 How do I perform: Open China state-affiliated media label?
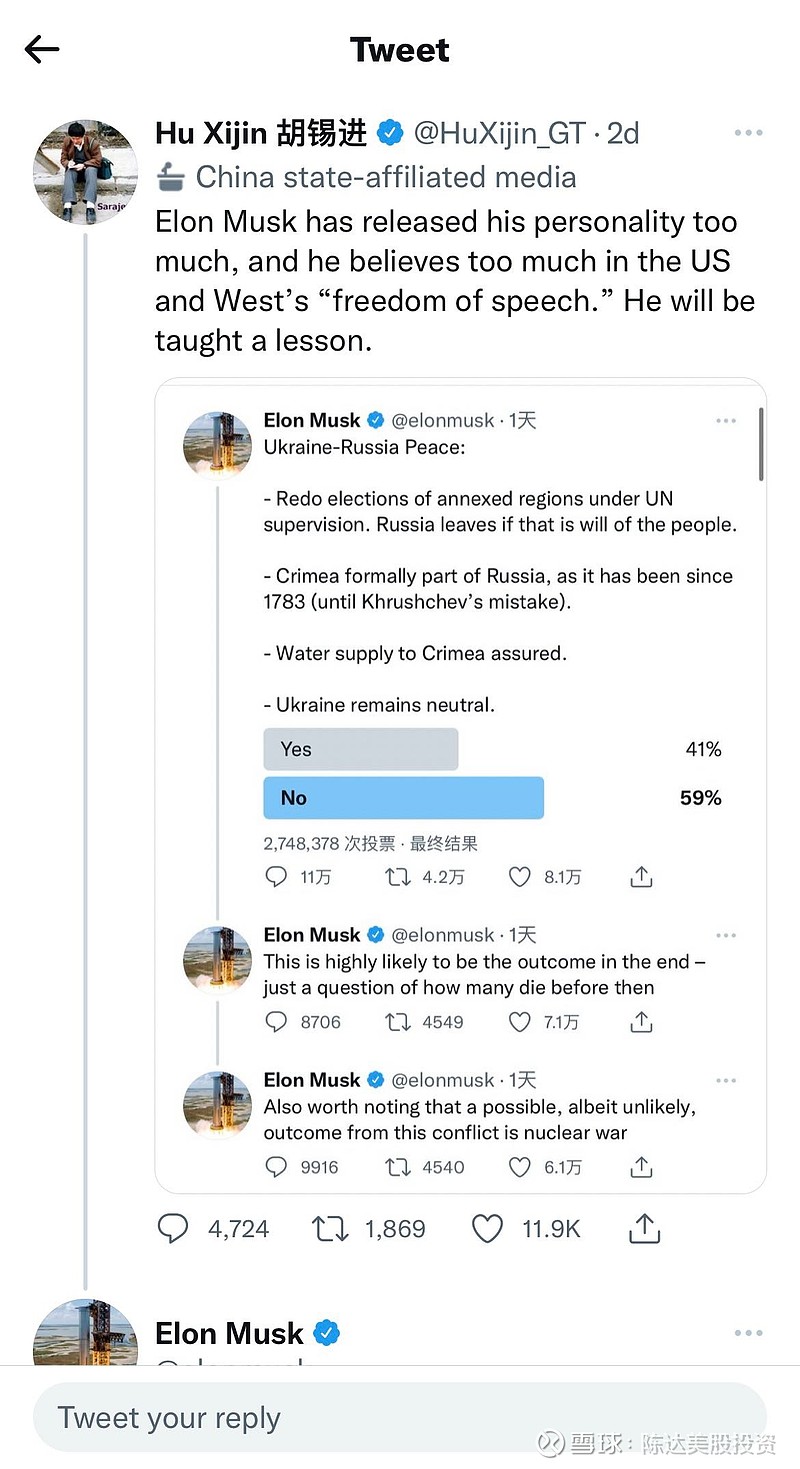[x=385, y=177]
